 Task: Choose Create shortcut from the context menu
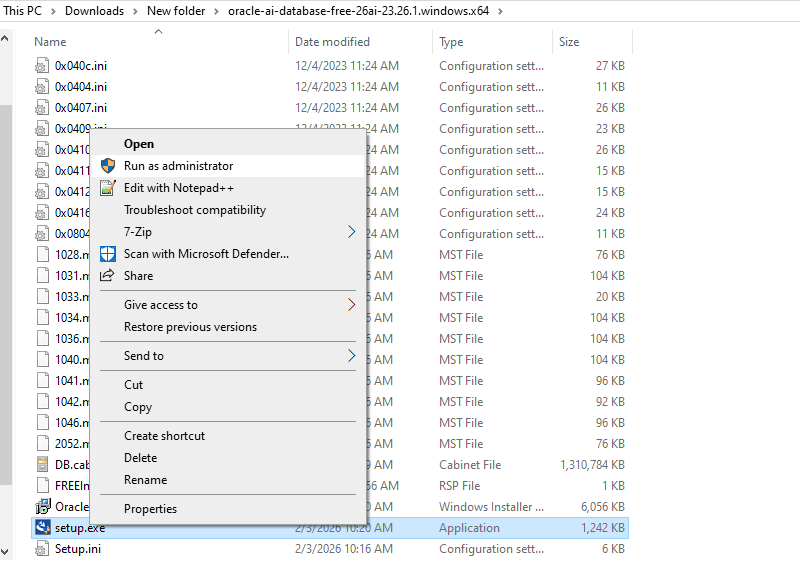[164, 436]
